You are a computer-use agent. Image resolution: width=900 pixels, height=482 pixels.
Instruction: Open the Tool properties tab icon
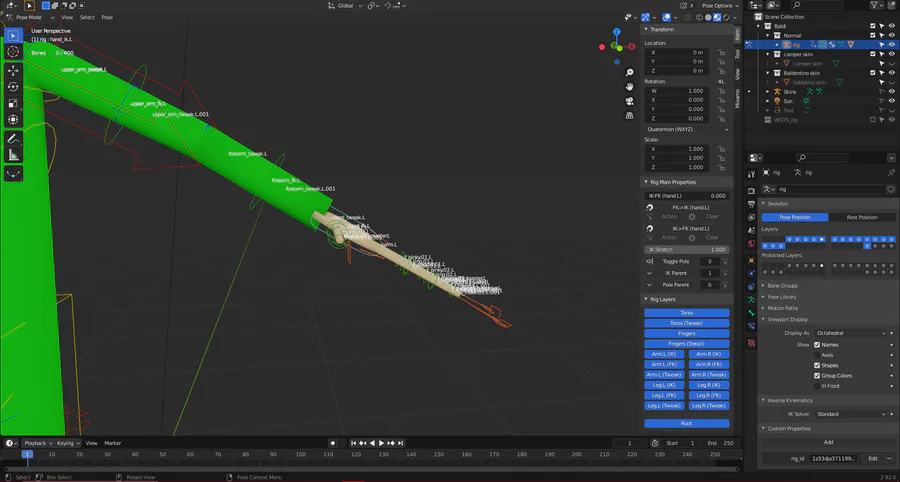click(751, 172)
